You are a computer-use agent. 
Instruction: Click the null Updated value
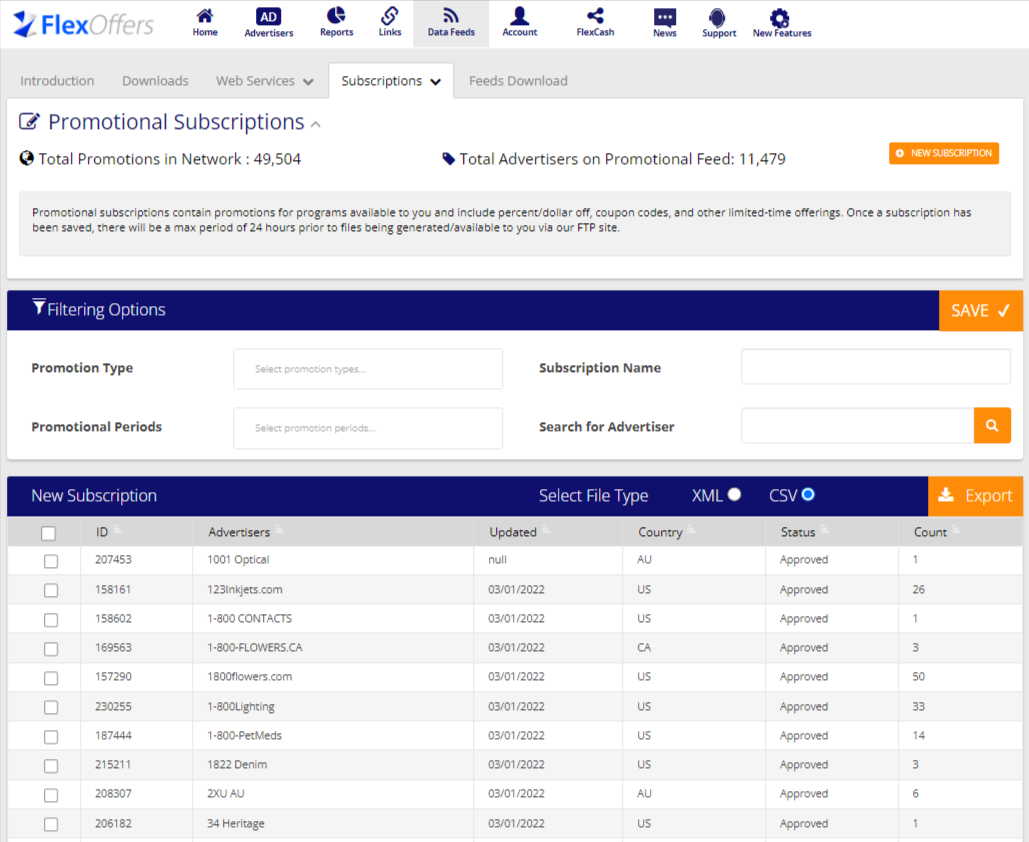pyautogui.click(x=497, y=560)
